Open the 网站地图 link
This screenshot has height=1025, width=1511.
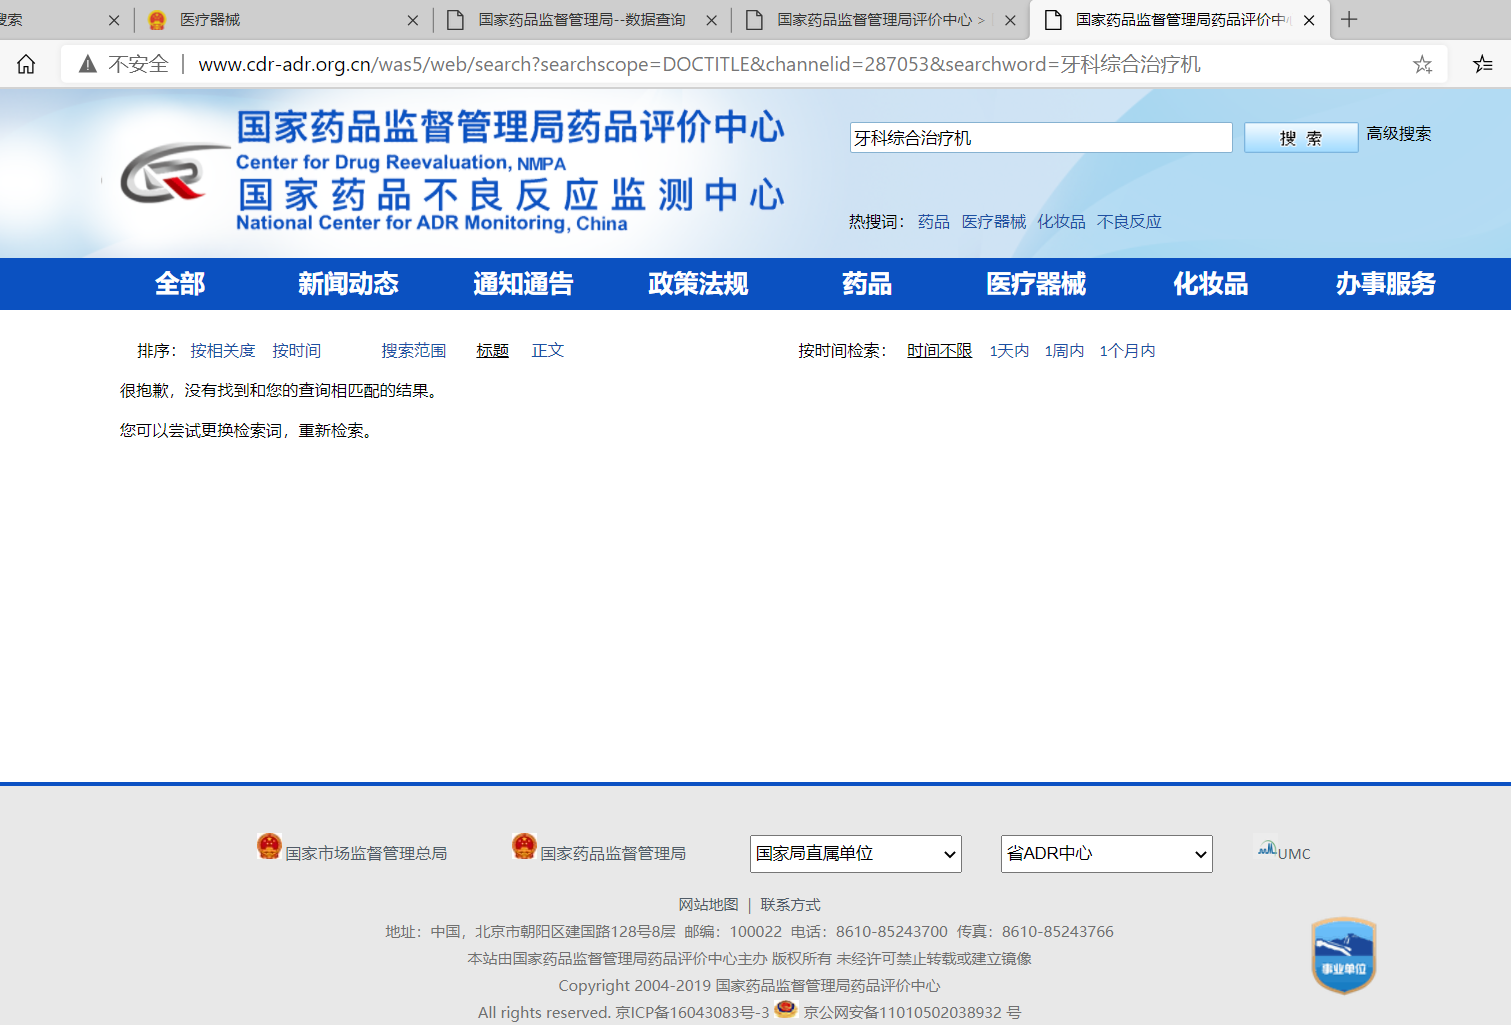pyautogui.click(x=708, y=905)
